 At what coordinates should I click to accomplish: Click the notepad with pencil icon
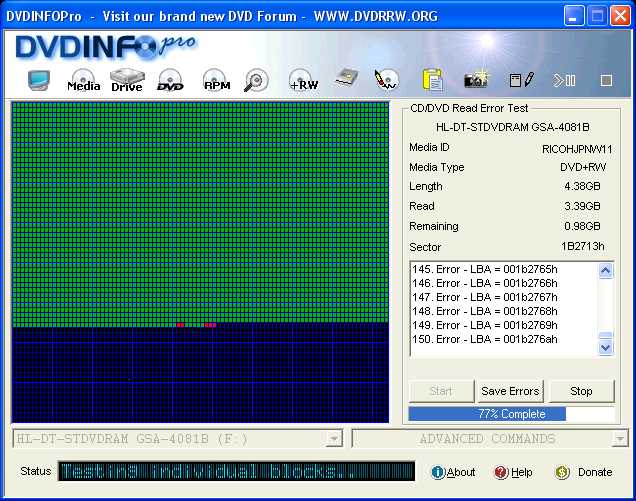[x=522, y=80]
